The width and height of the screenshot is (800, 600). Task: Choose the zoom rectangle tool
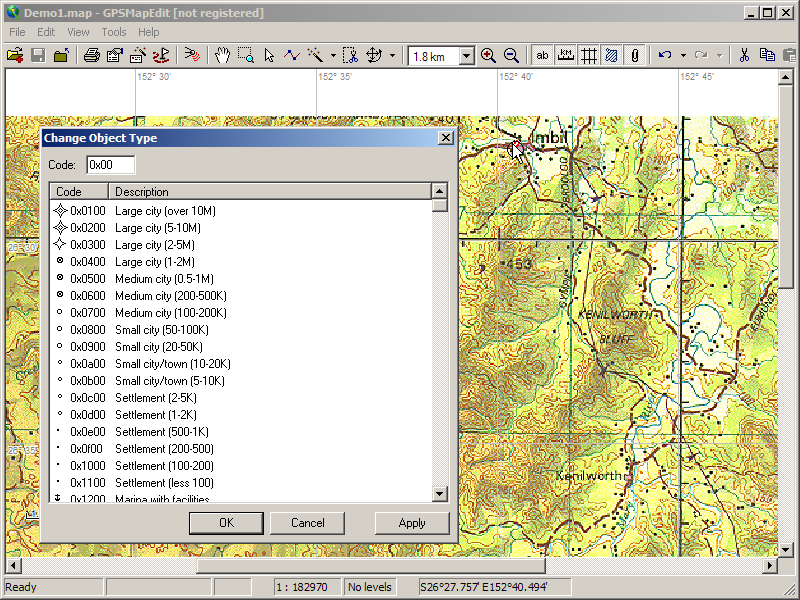point(245,56)
